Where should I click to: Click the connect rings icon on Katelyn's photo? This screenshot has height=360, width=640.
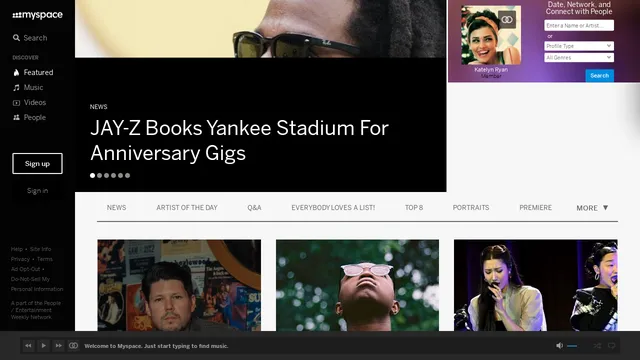tap(507, 20)
